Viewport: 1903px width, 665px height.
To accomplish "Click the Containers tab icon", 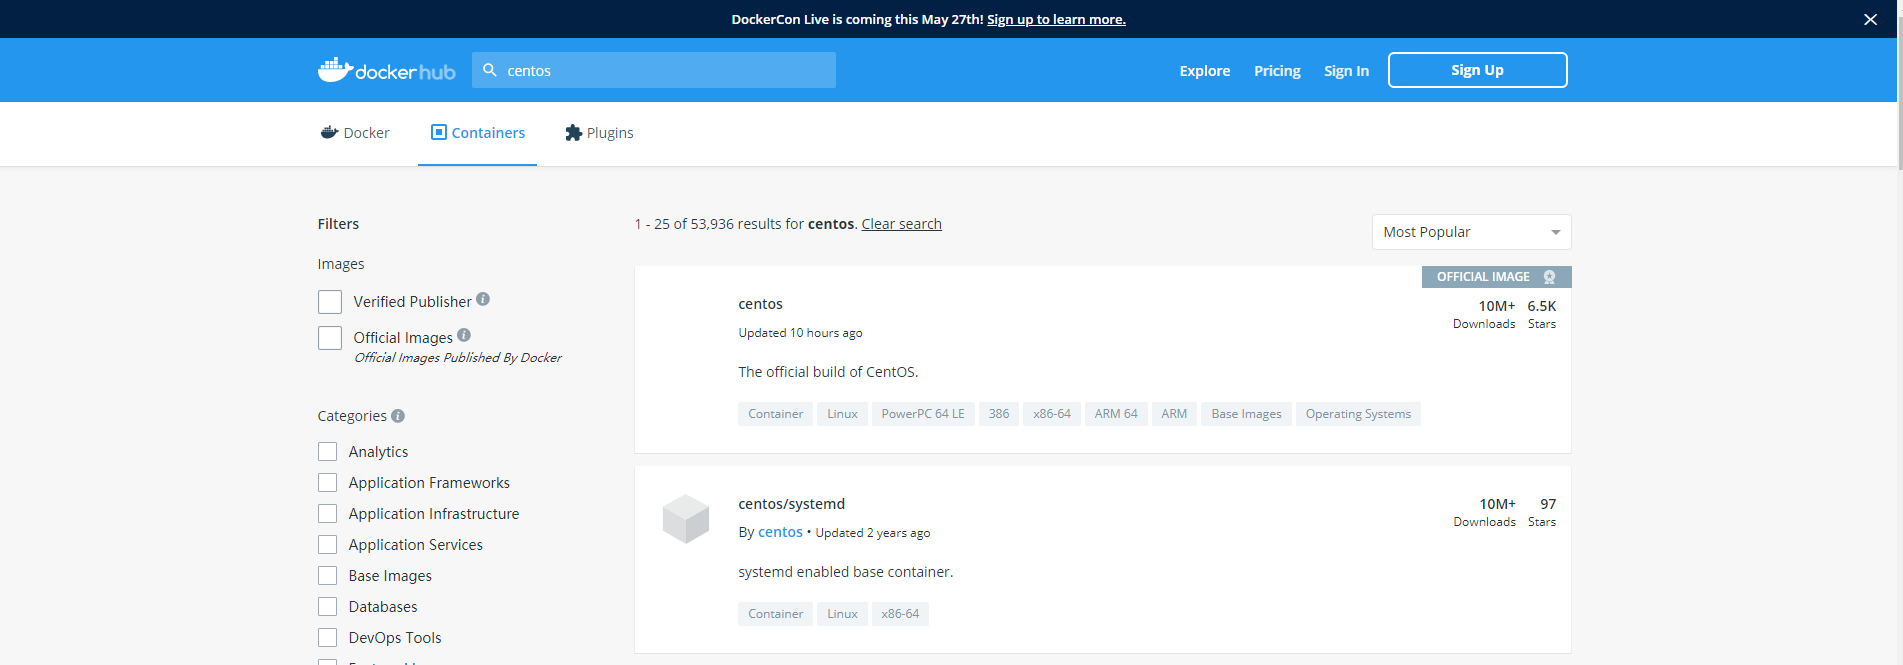I will pos(439,132).
